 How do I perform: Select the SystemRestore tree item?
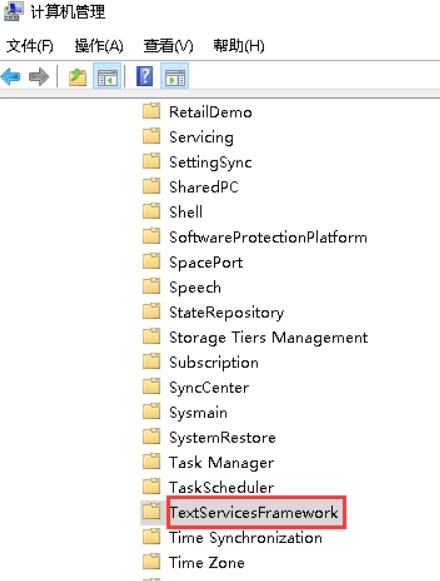click(222, 438)
